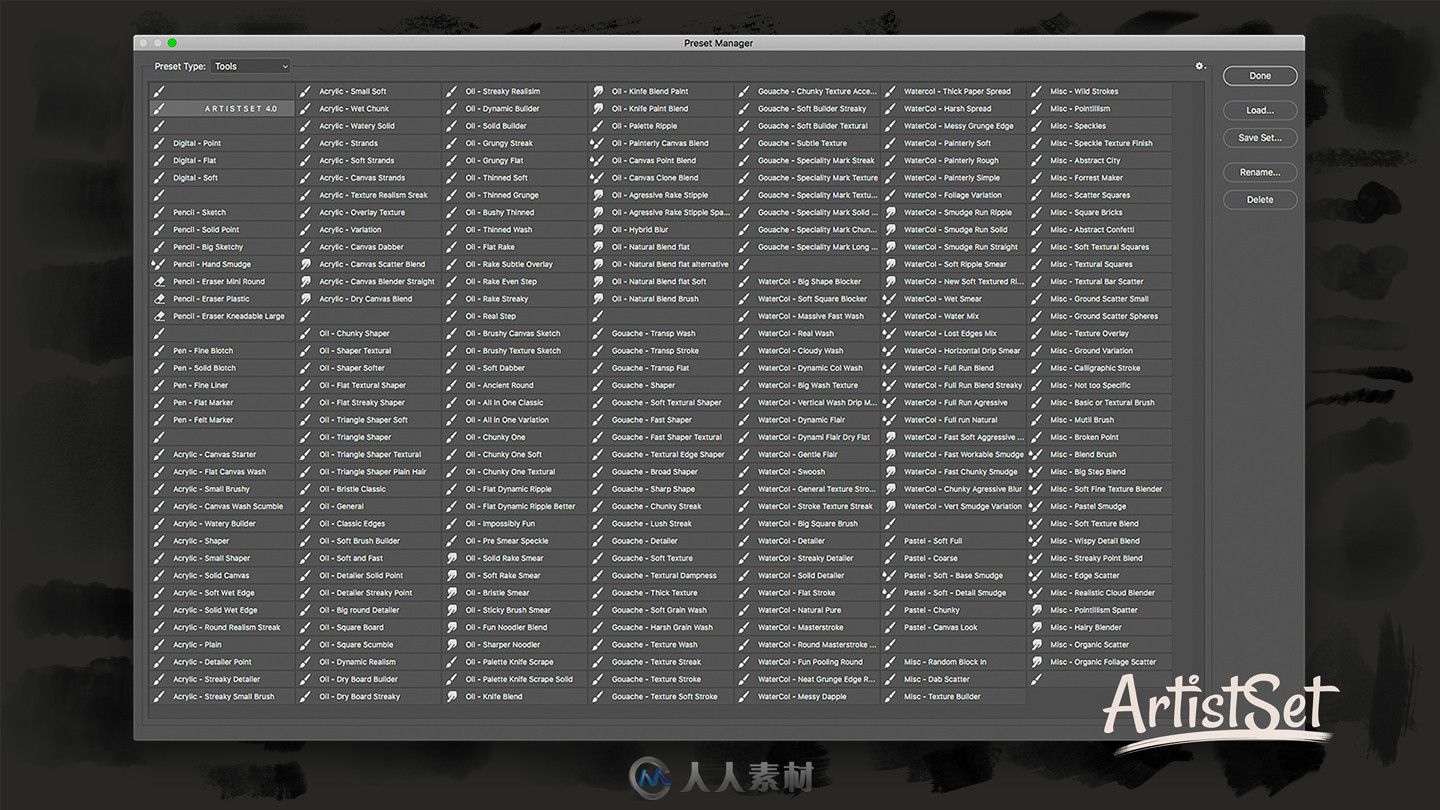This screenshot has height=810, width=1440.
Task: Select the Misc - Pointillism preset
Action: click(x=1098, y=108)
